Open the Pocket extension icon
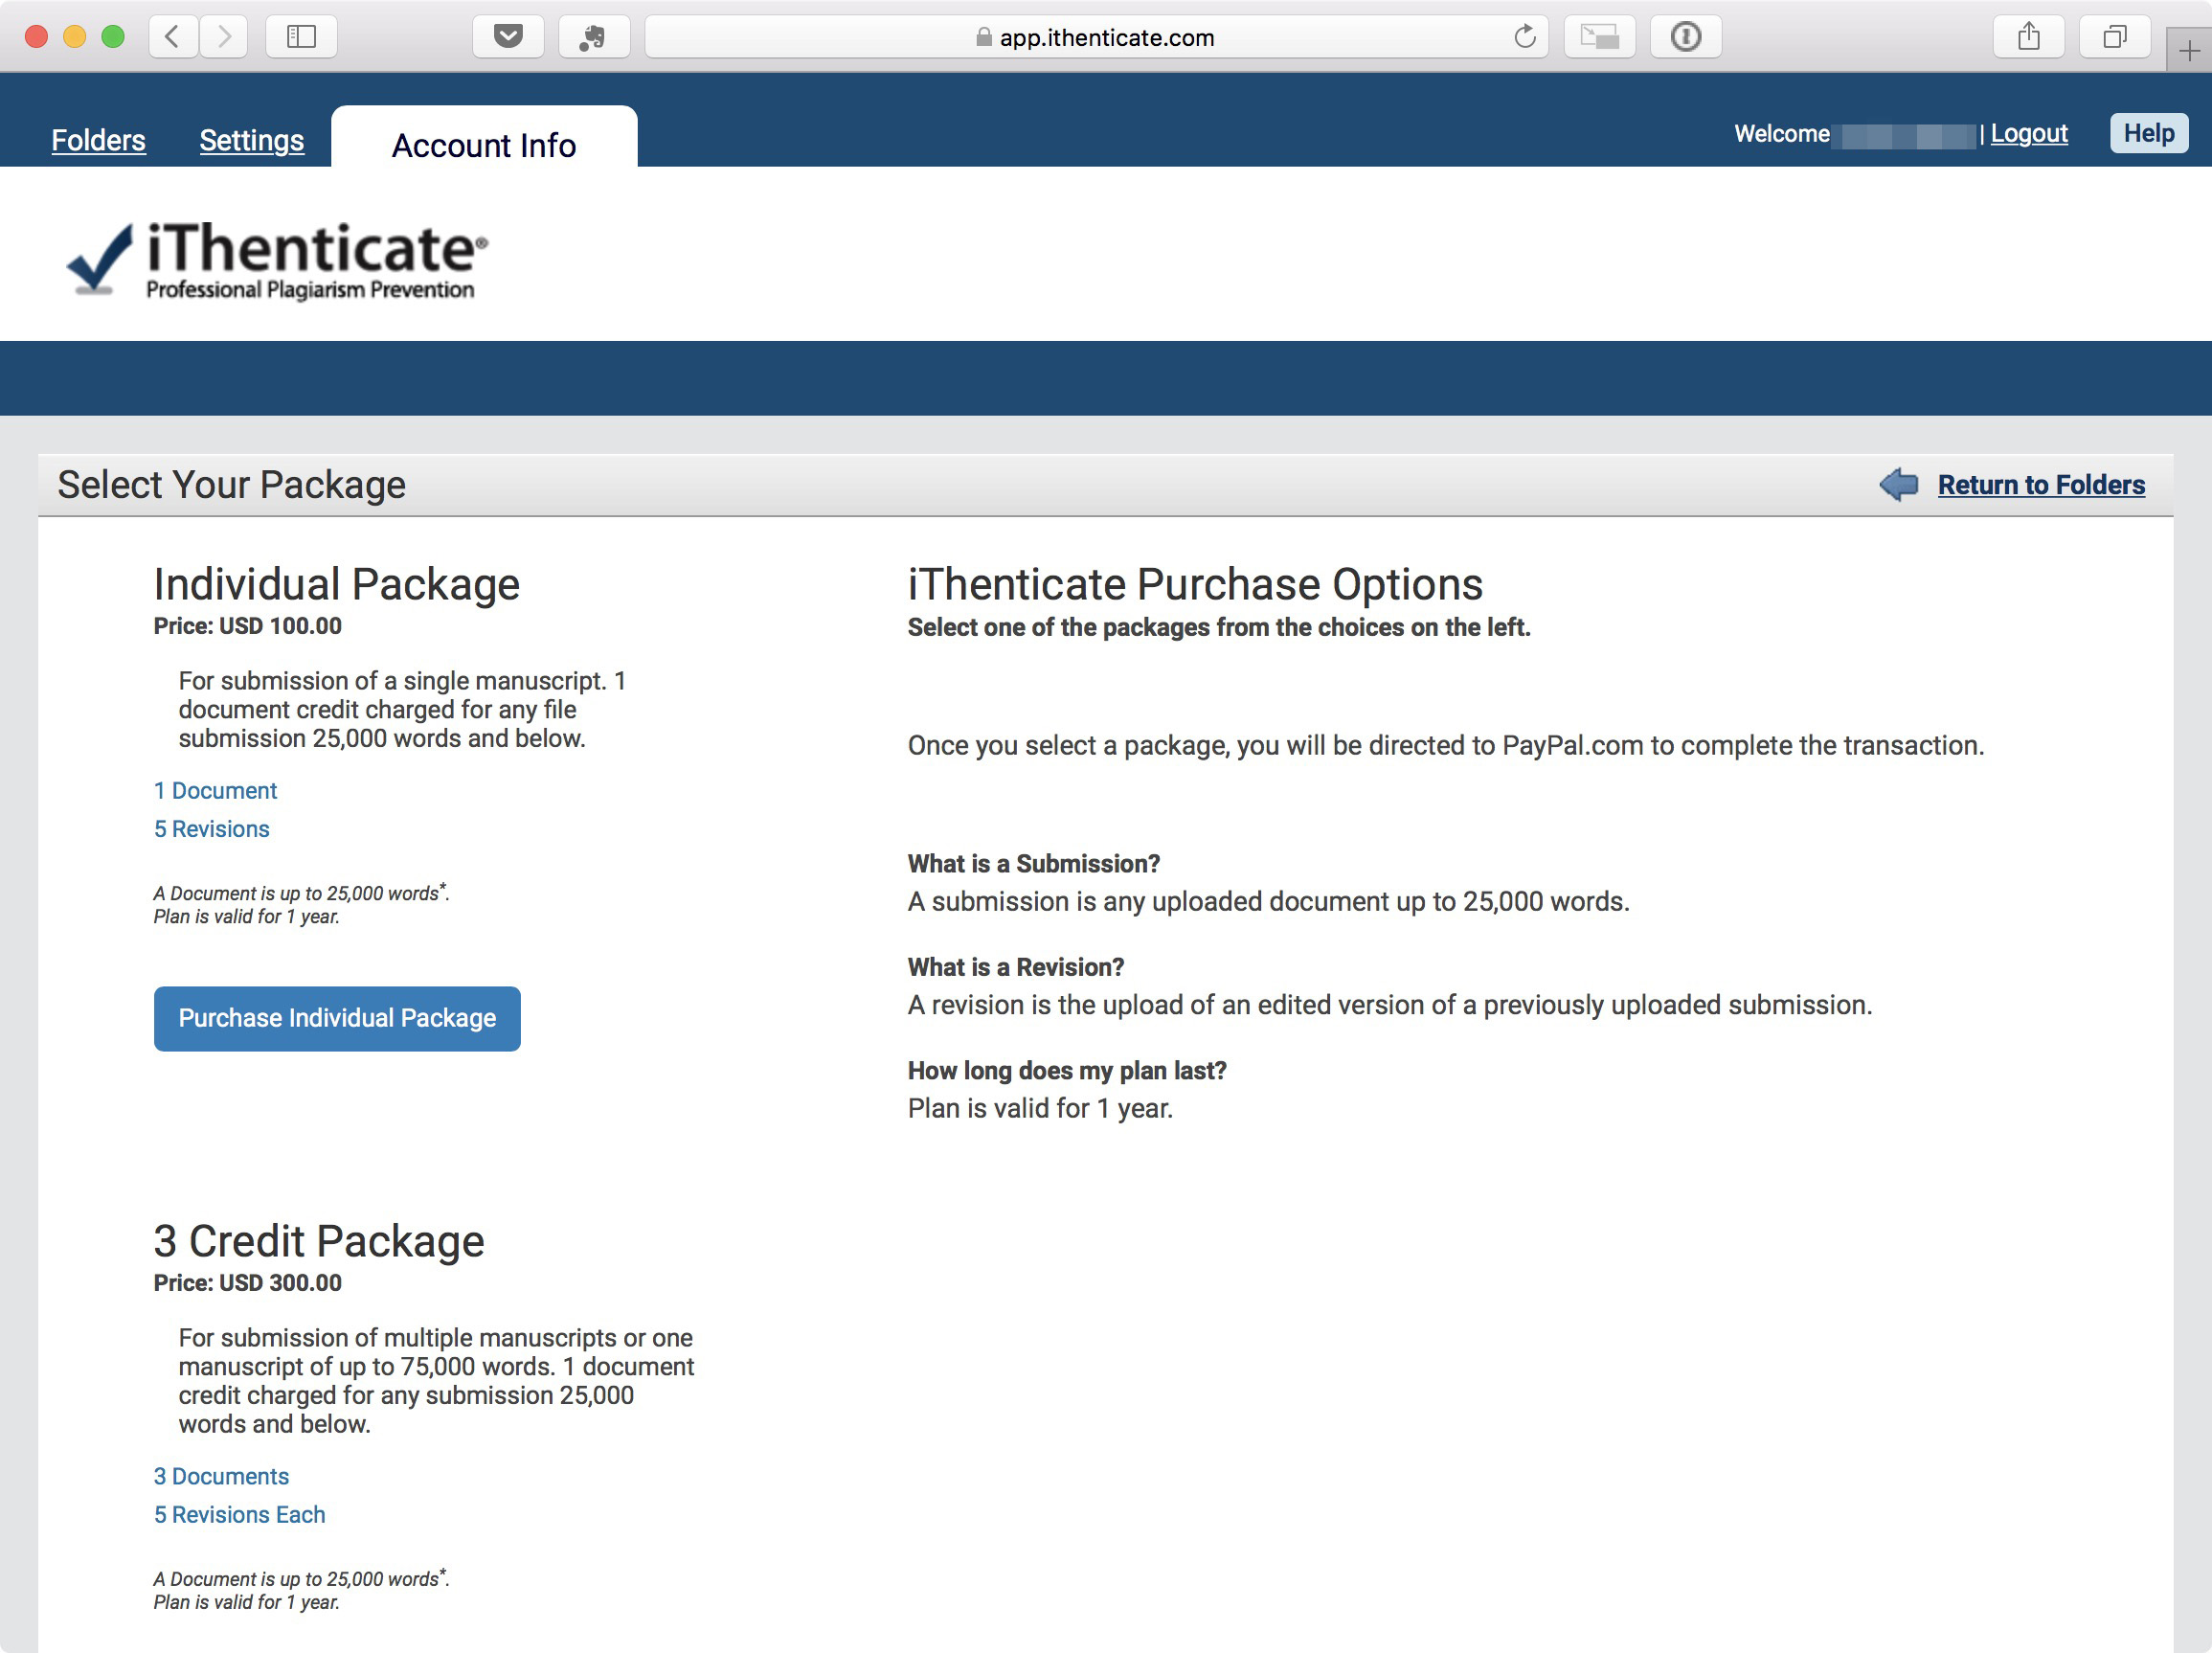 508,37
